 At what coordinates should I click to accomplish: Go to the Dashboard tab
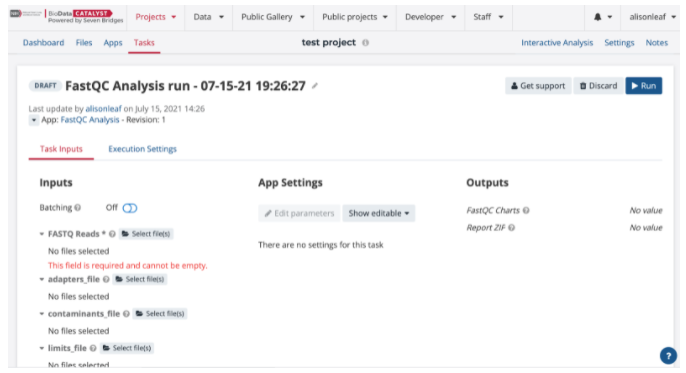[x=43, y=42]
